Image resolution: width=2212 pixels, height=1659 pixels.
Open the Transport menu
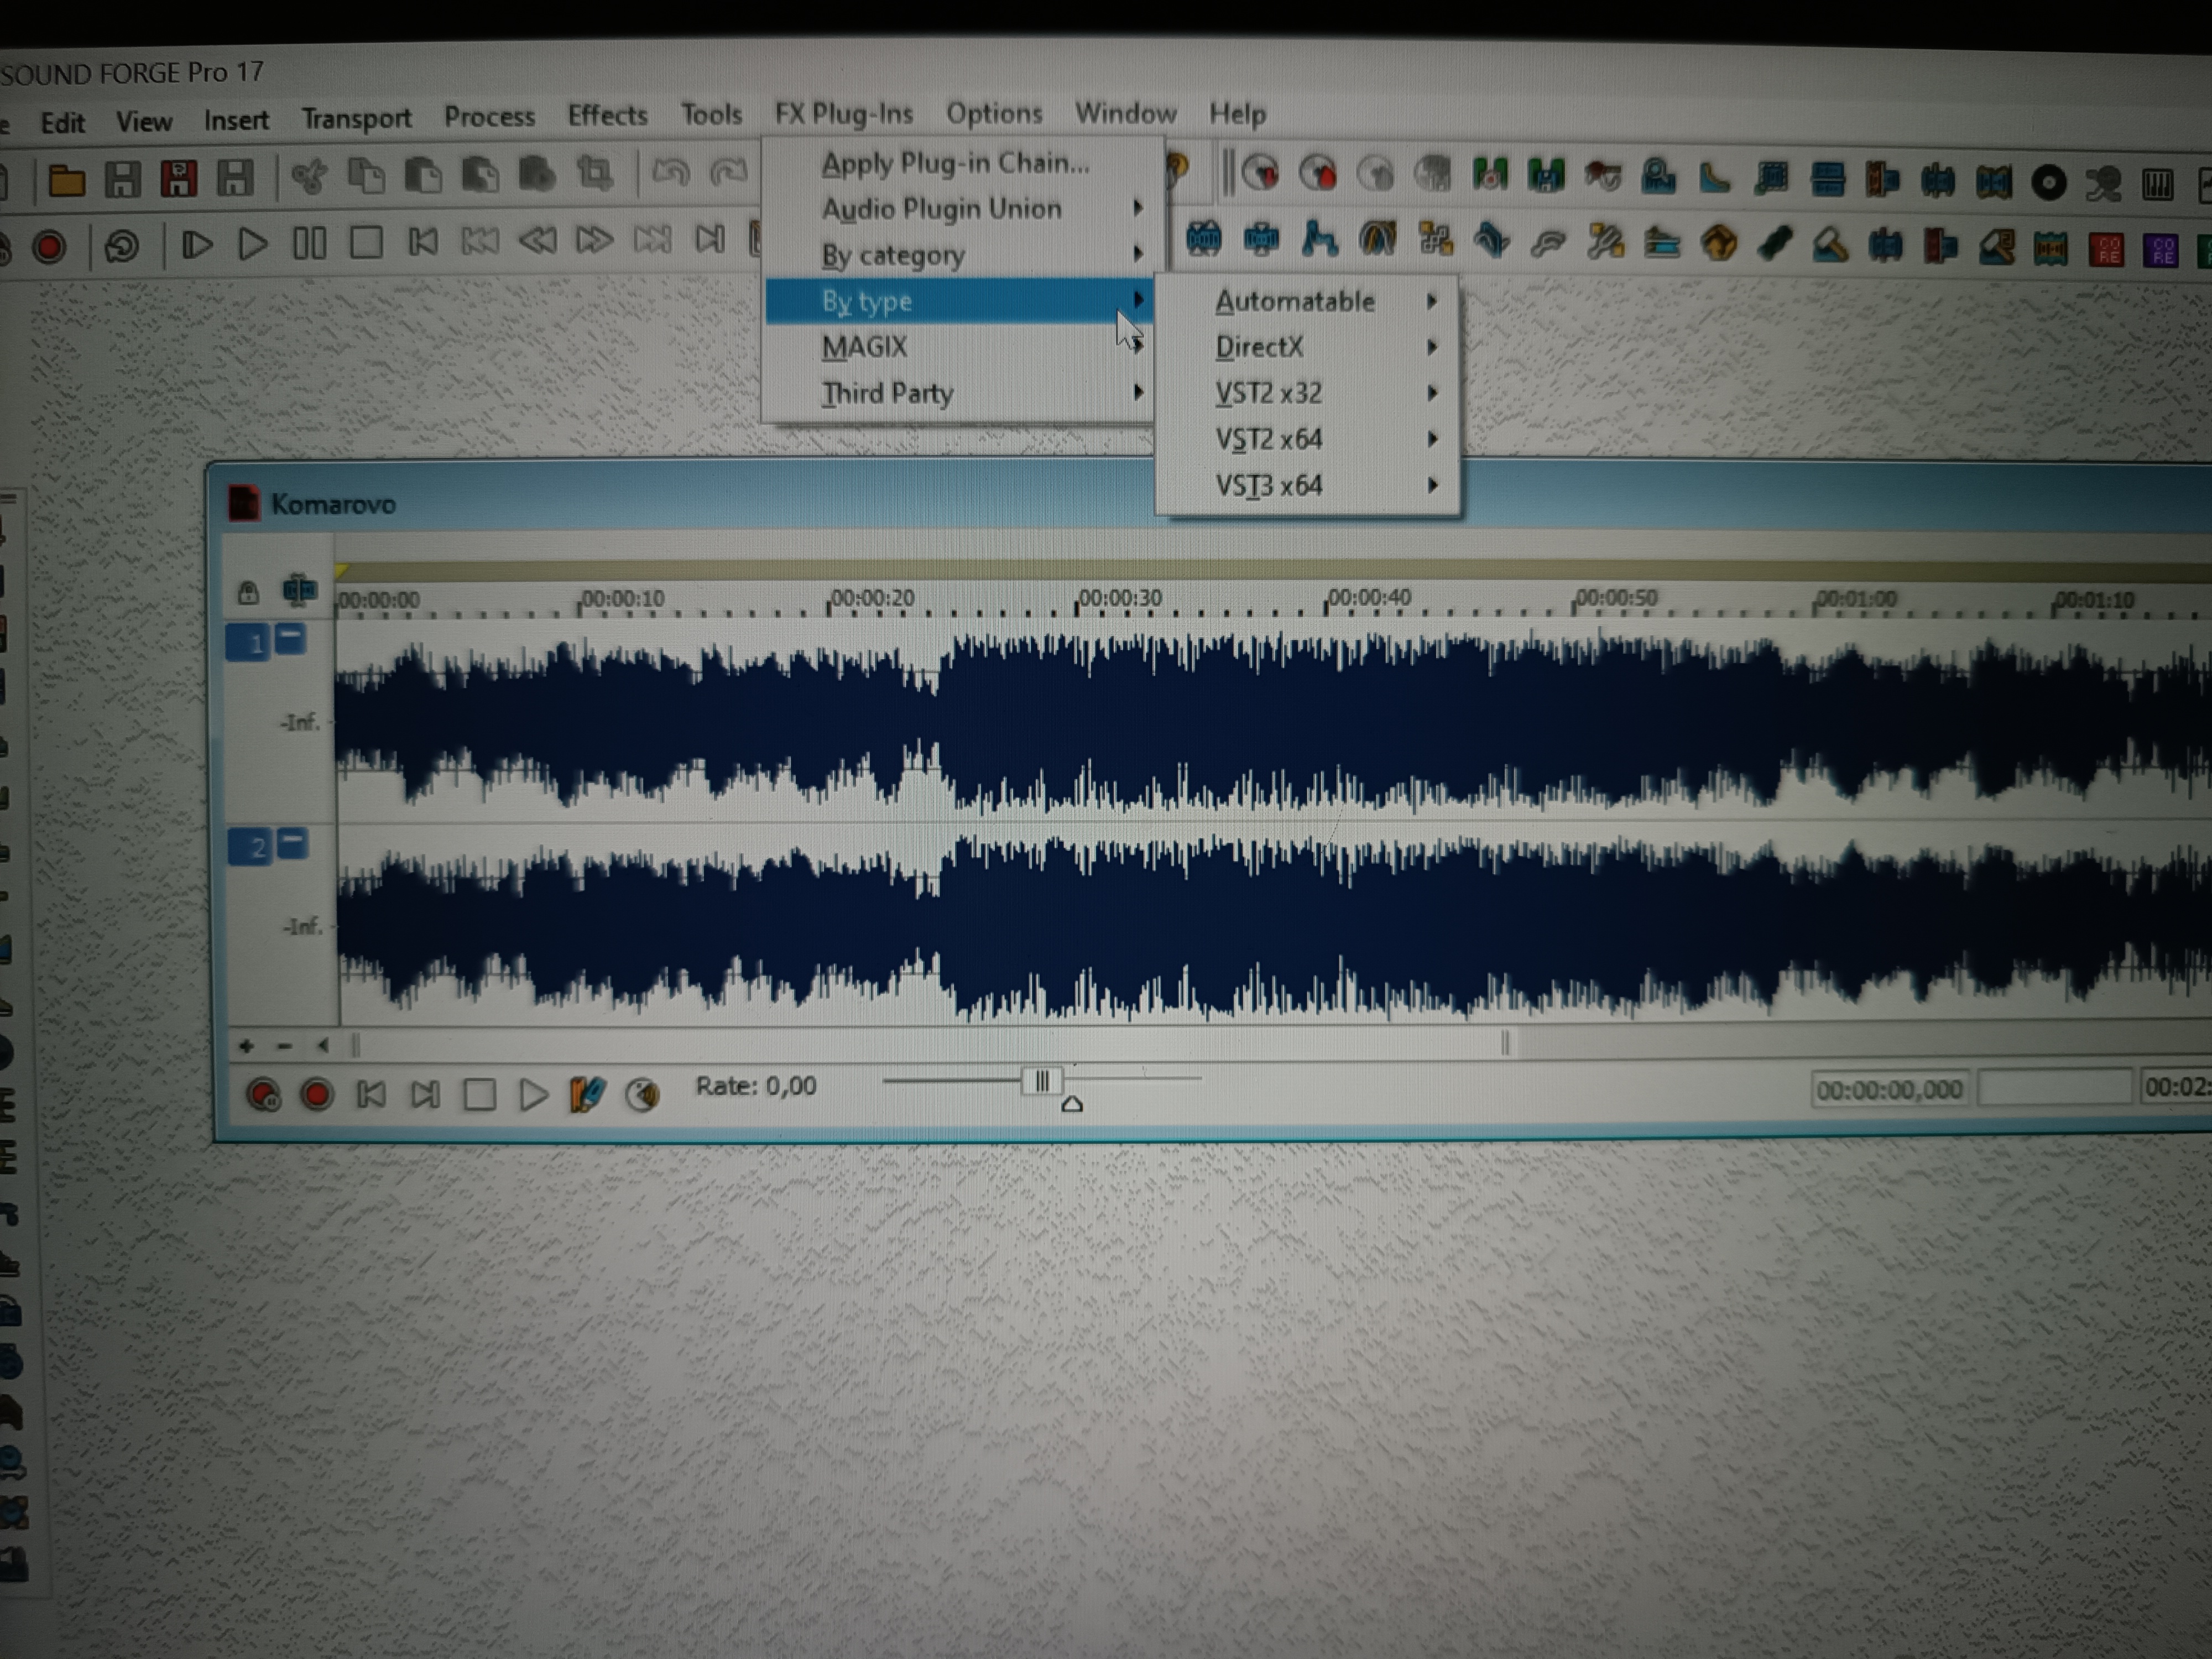[x=356, y=118]
